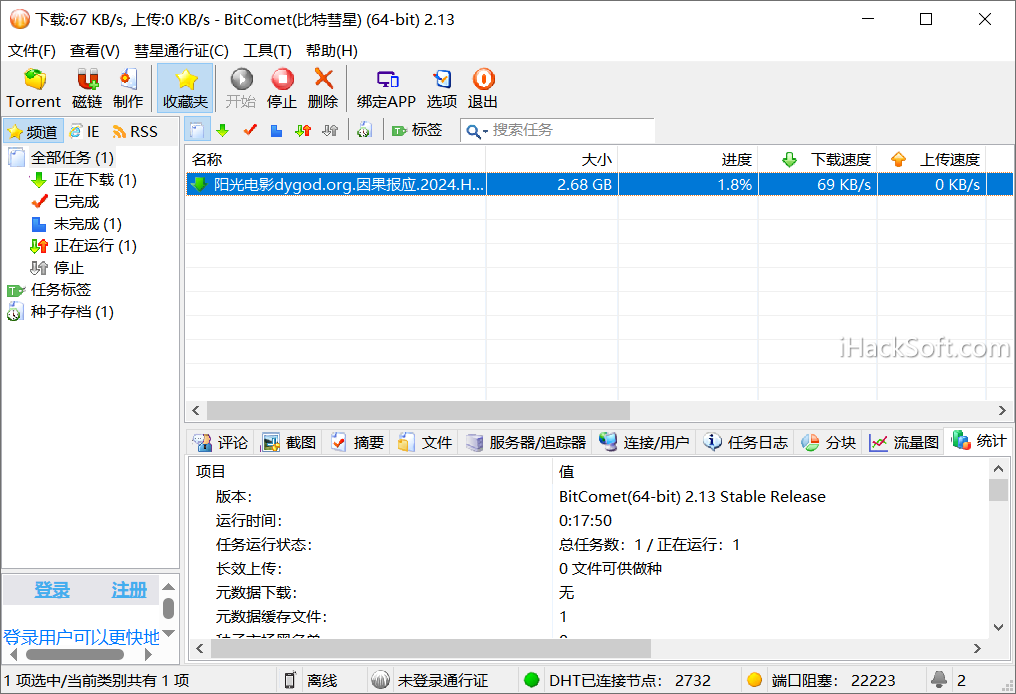Click statistics panel scroll down arrow
Screen dimensions: 1016x694
coord(999,627)
